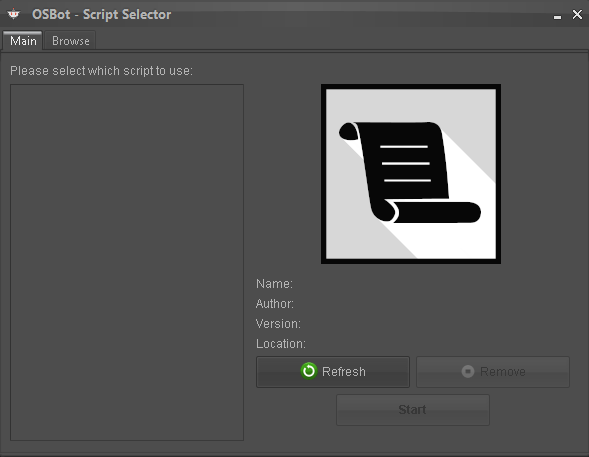
Task: Click the Name: field label
Action: click(x=274, y=284)
